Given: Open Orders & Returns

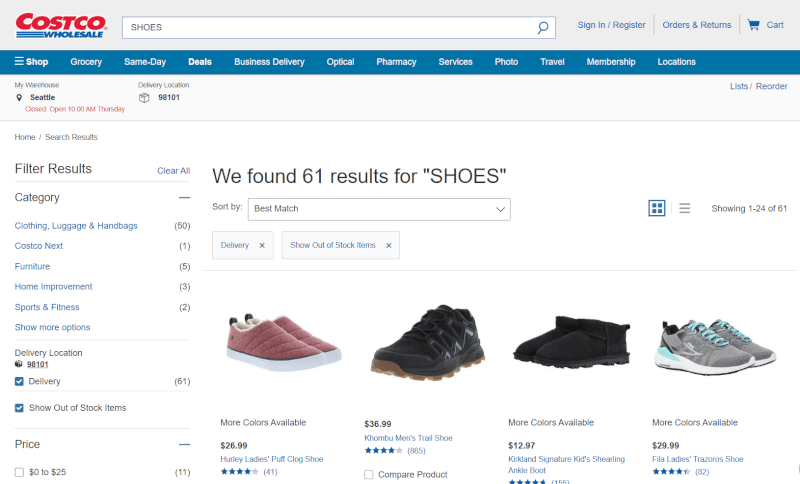Looking at the screenshot, I should click(x=697, y=25).
